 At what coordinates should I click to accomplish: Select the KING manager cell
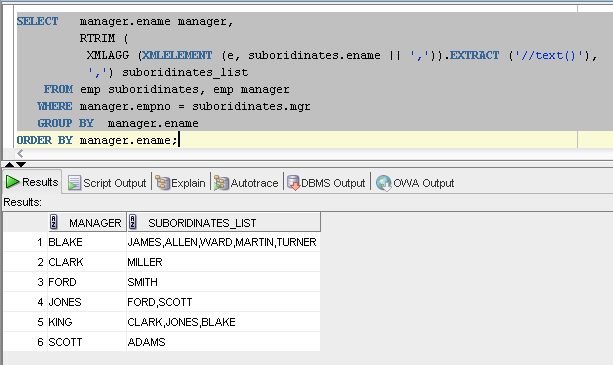[x=87, y=322]
